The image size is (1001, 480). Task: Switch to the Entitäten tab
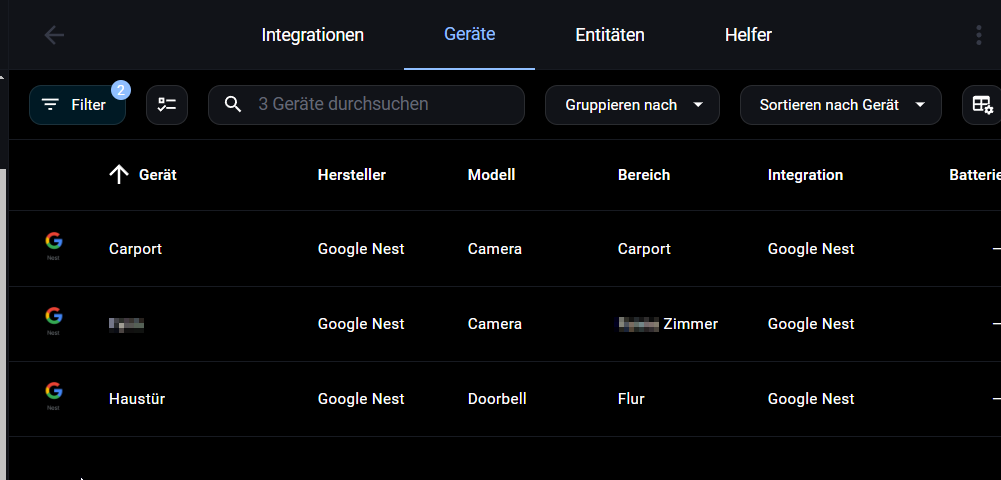(x=610, y=34)
